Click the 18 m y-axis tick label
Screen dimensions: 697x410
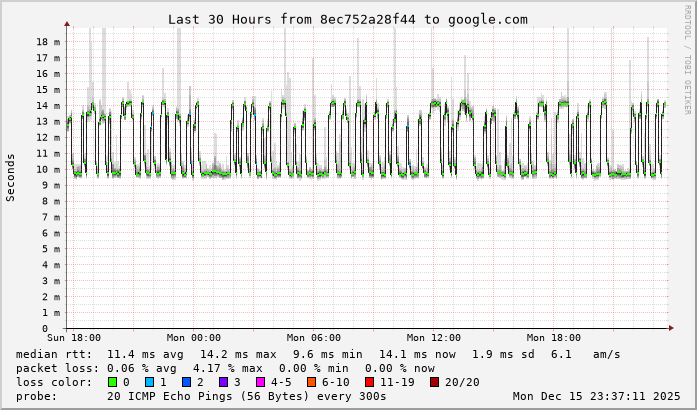click(x=48, y=42)
